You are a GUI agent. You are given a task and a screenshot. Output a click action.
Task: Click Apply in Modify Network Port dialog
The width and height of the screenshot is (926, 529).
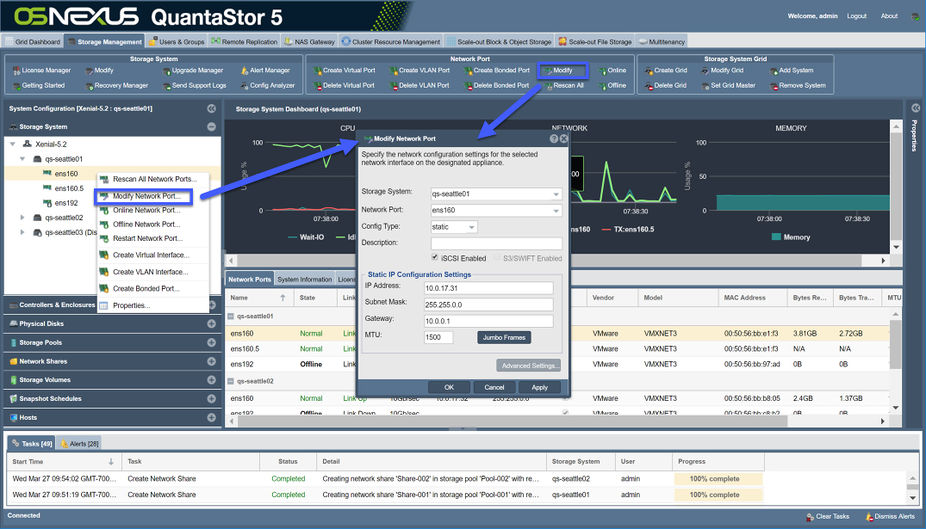click(x=540, y=387)
